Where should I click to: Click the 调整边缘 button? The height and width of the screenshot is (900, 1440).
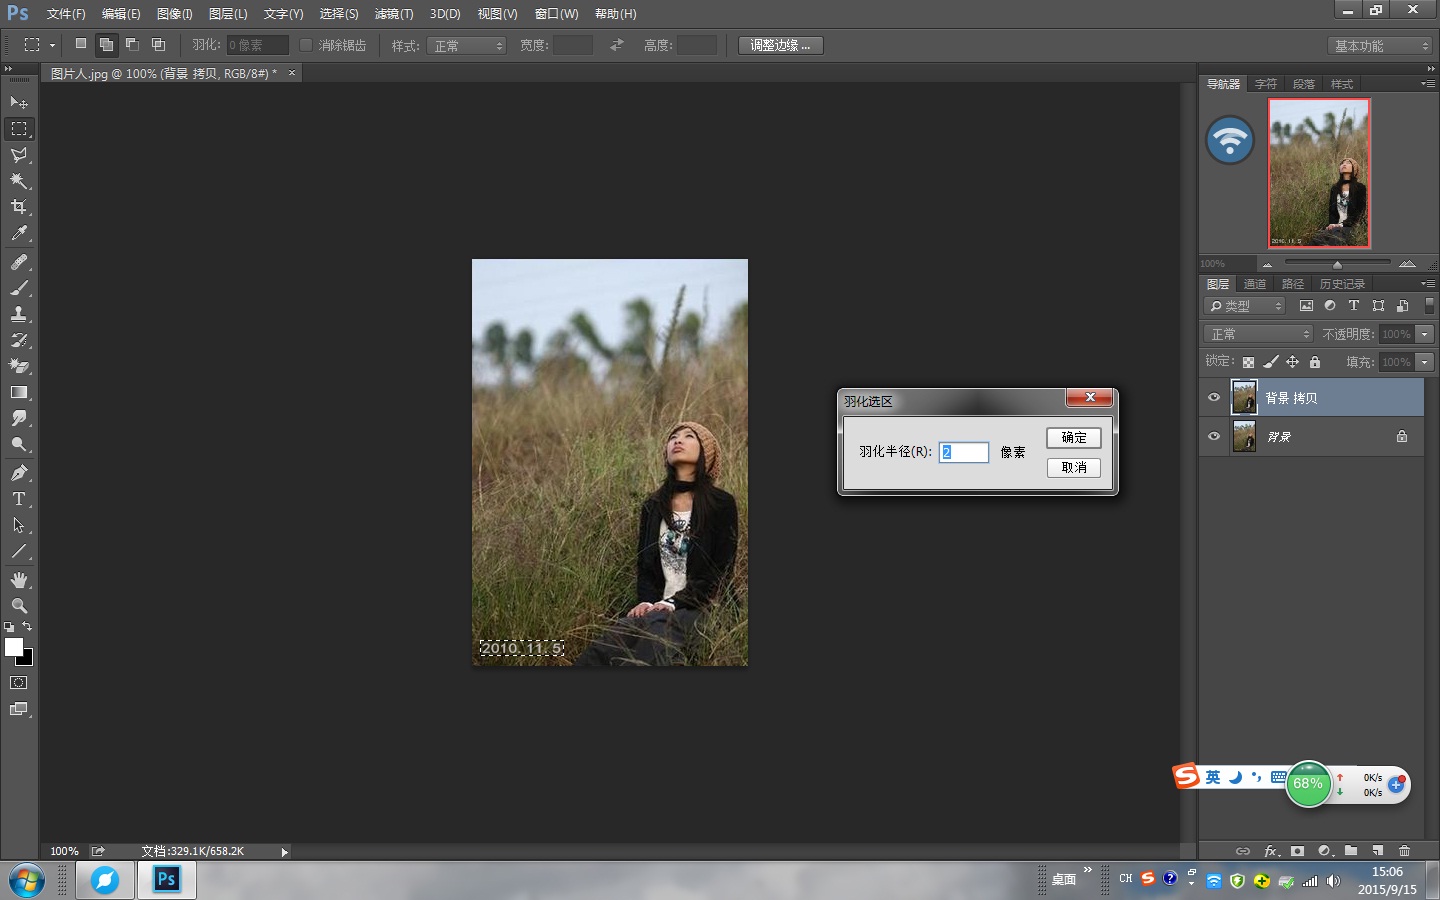[x=780, y=45]
